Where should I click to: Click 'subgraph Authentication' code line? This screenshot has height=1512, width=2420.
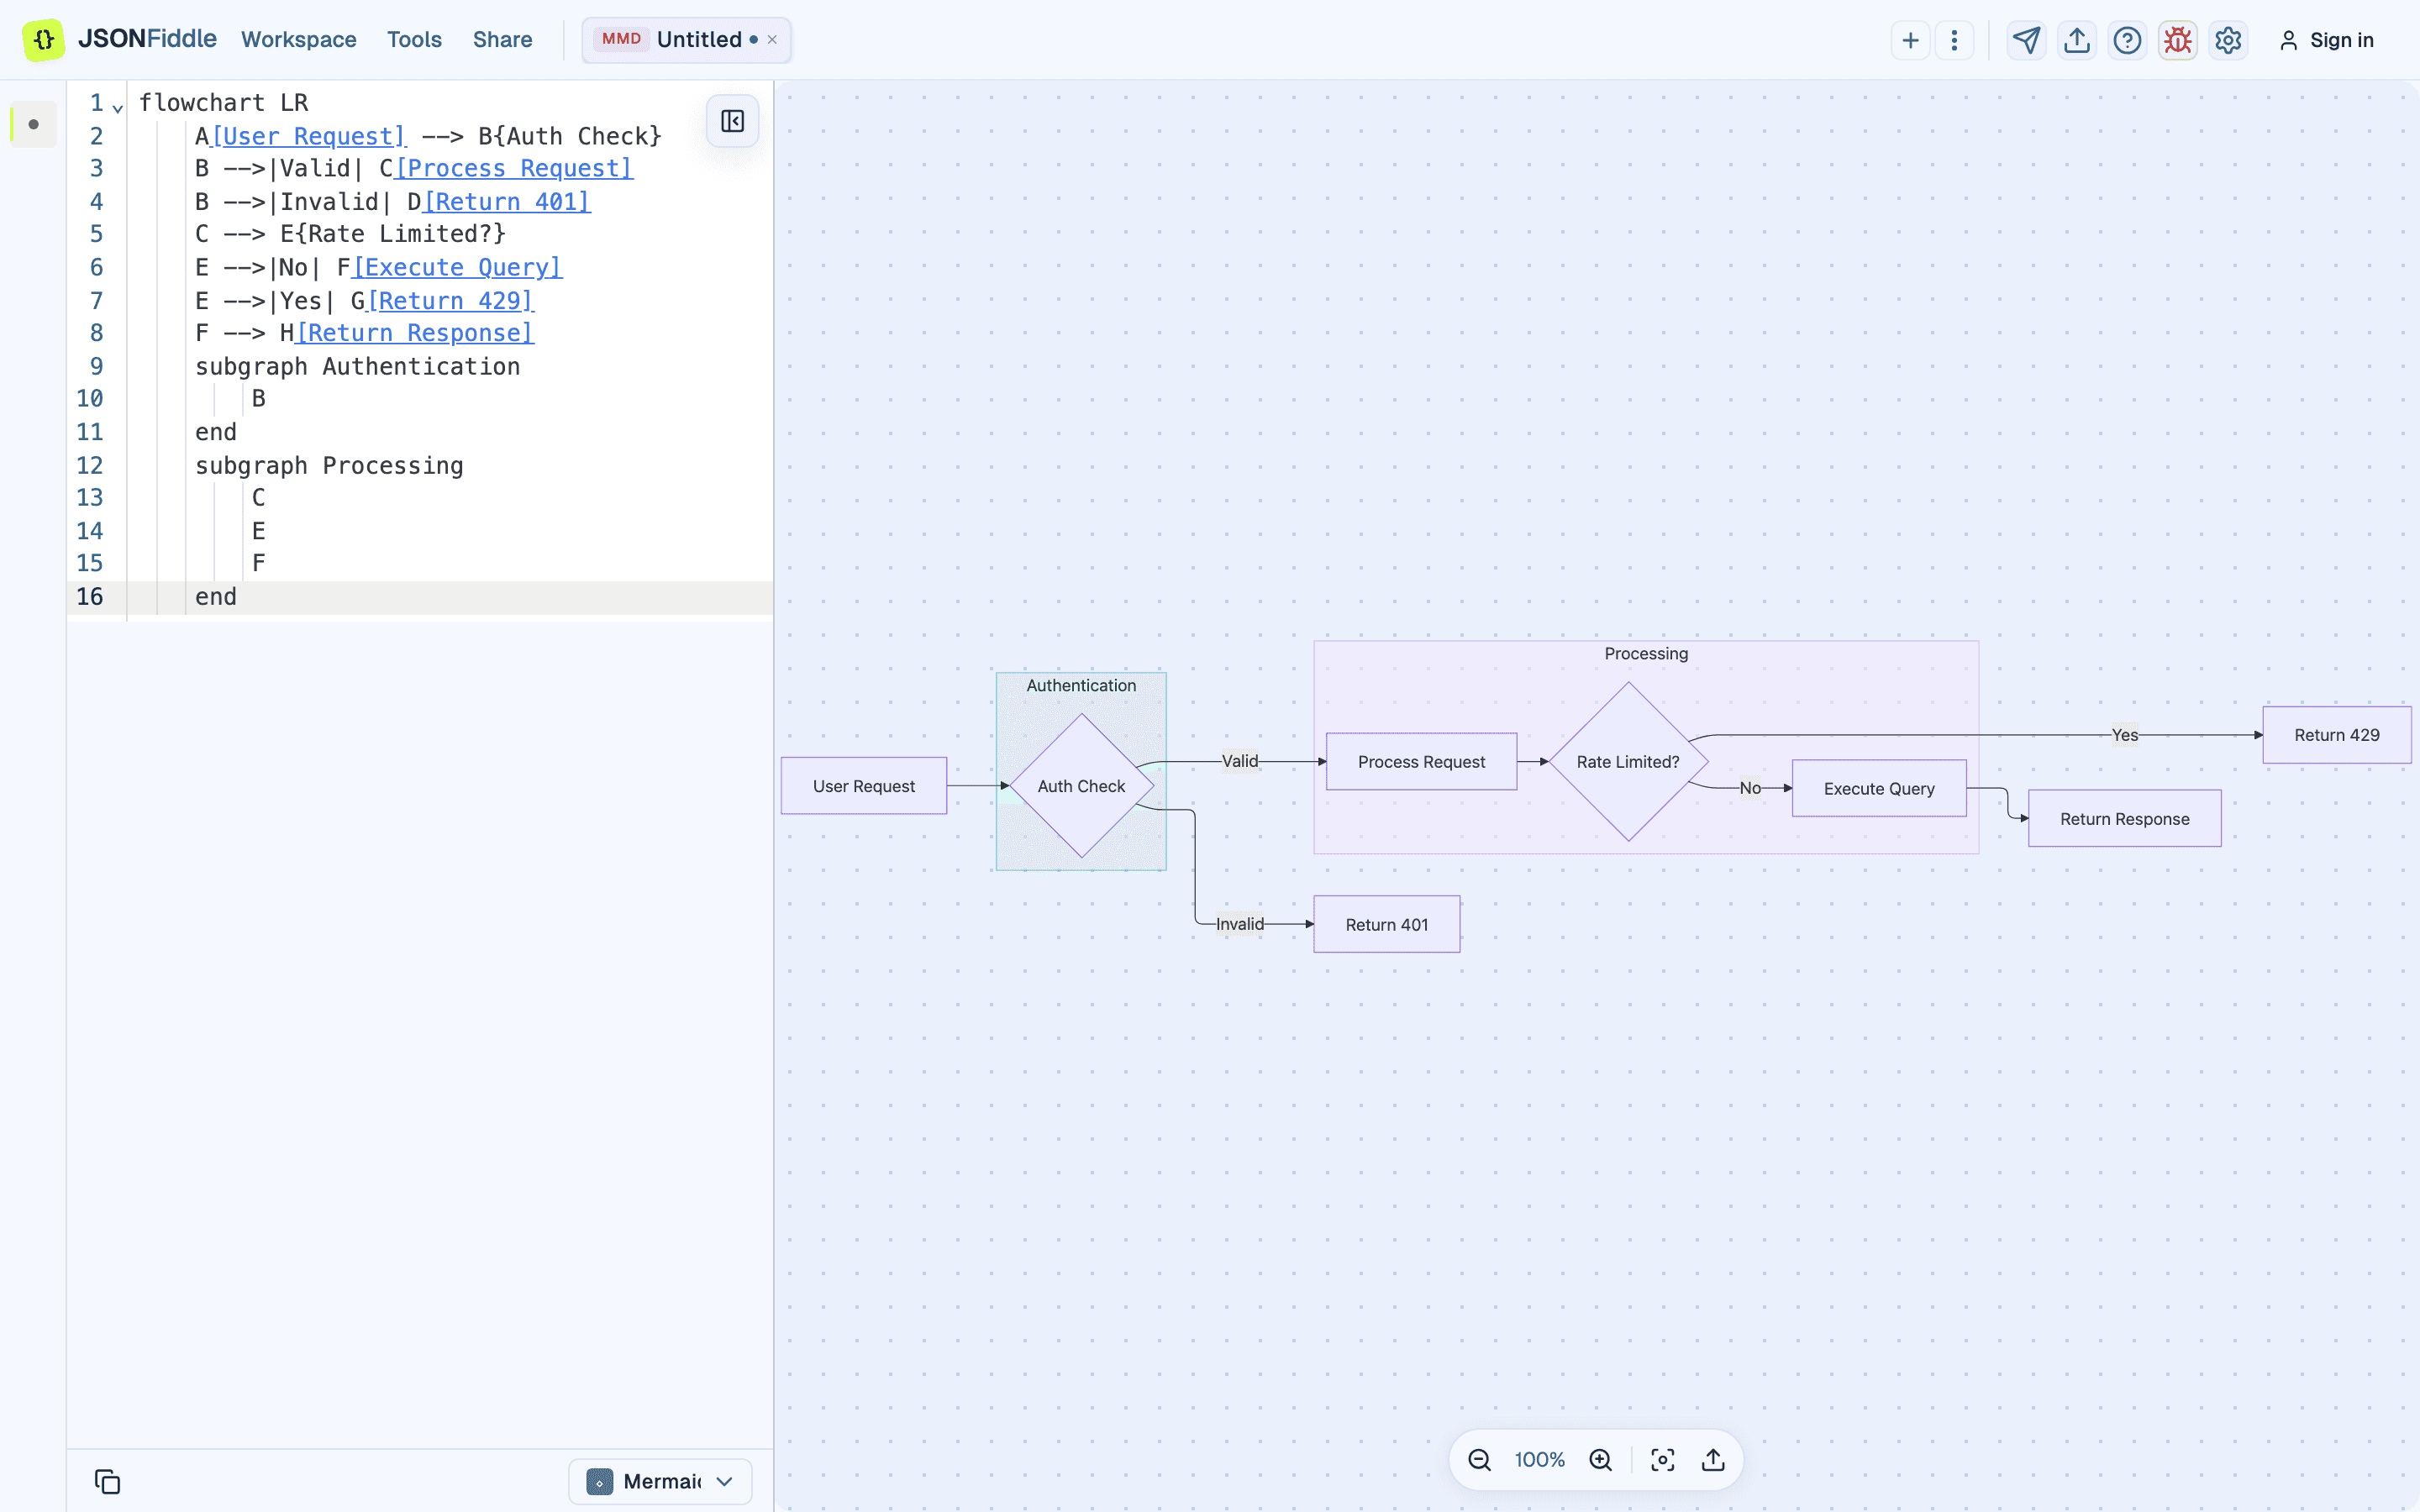357,366
